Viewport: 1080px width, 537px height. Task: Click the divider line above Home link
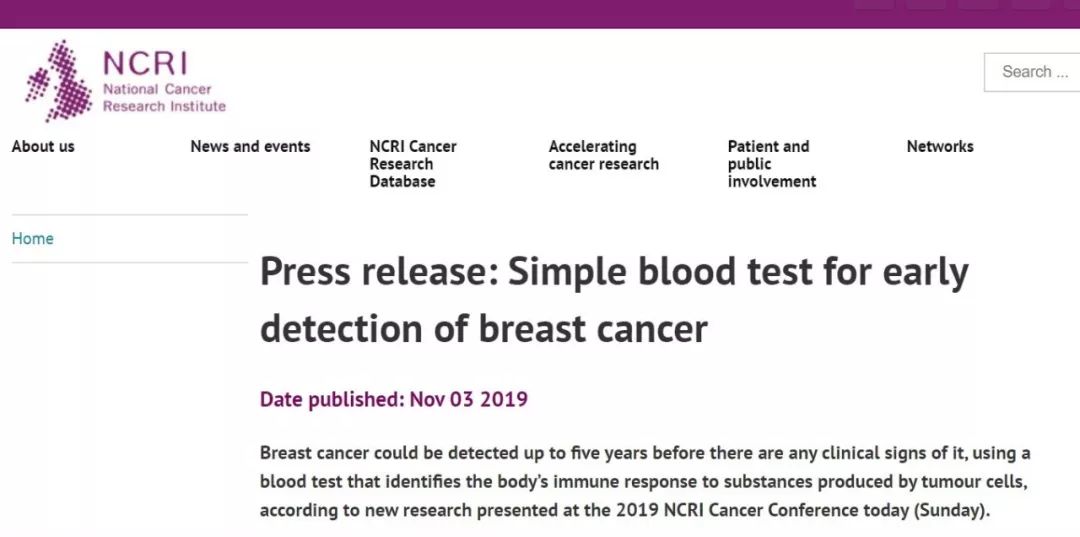pos(129,215)
